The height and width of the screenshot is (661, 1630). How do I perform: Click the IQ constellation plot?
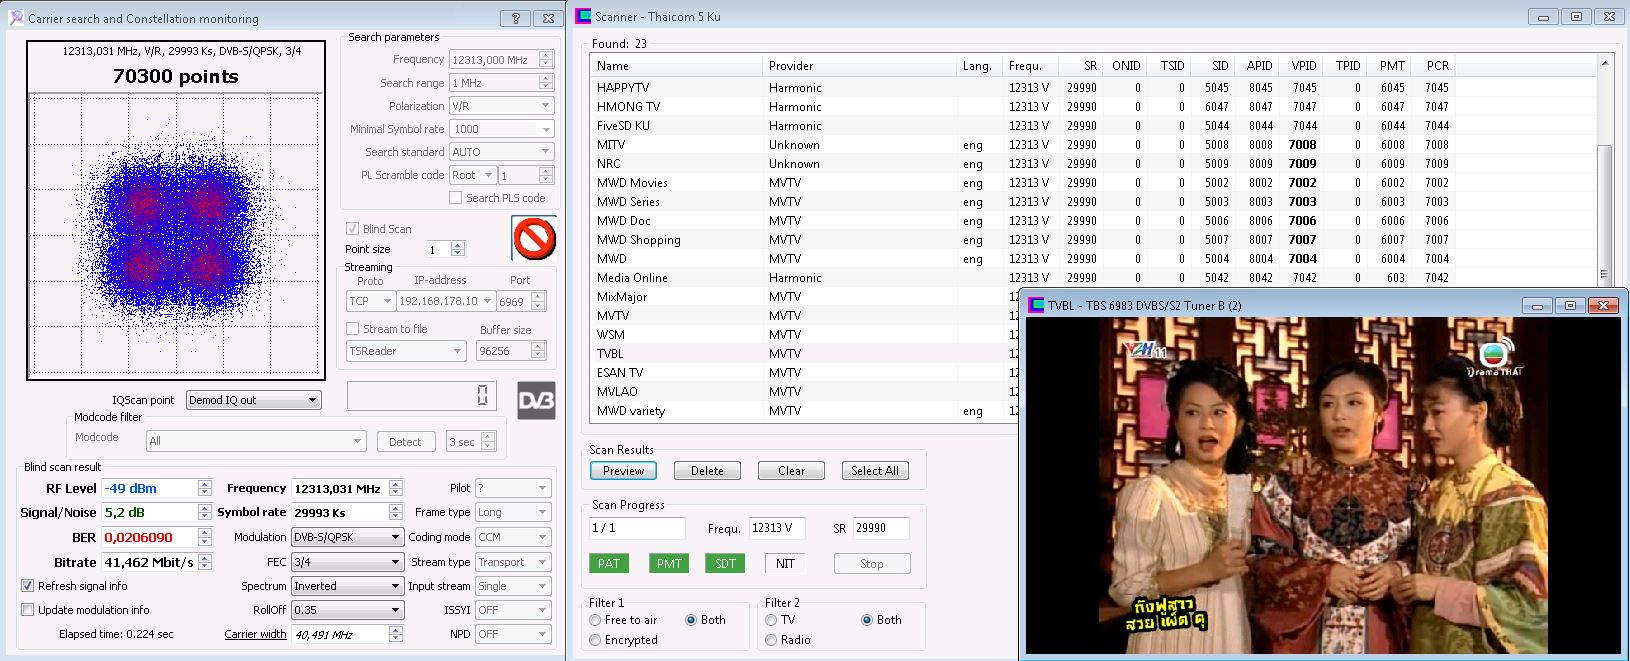coord(176,236)
